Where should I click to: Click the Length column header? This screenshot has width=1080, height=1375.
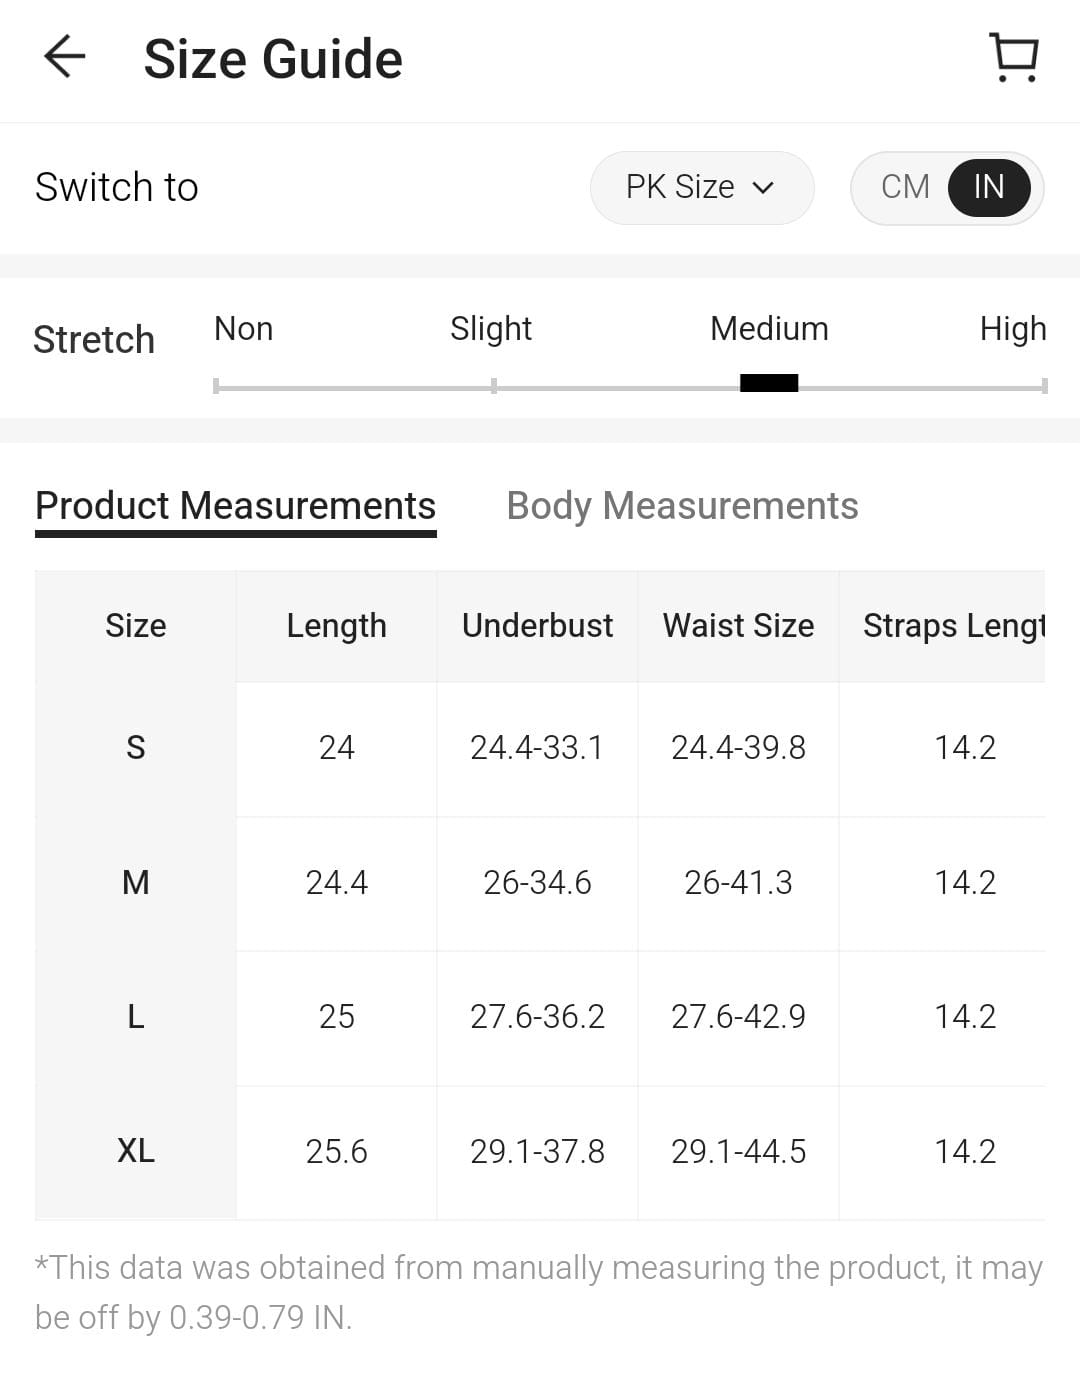pos(336,626)
